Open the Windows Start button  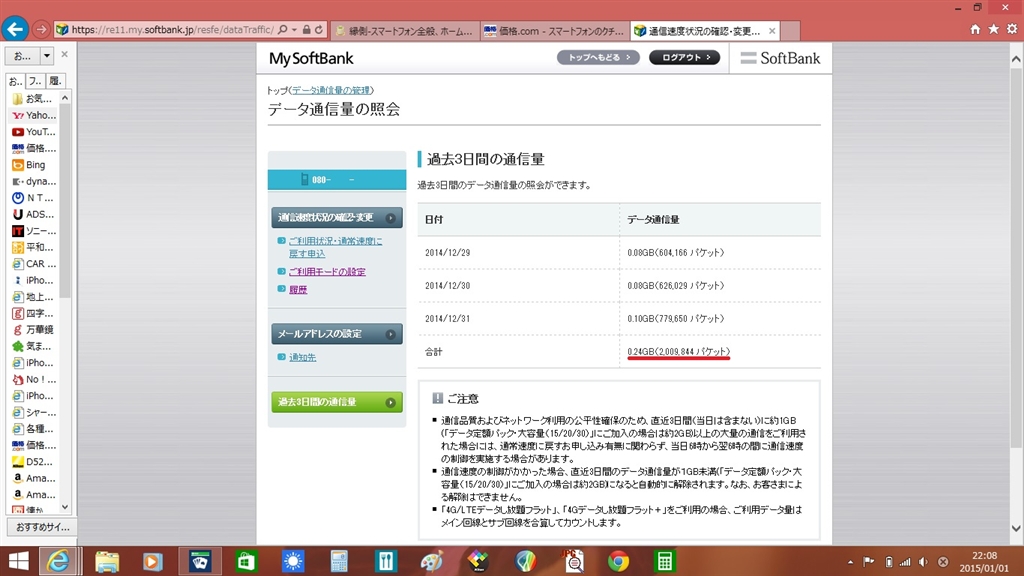click(18, 561)
